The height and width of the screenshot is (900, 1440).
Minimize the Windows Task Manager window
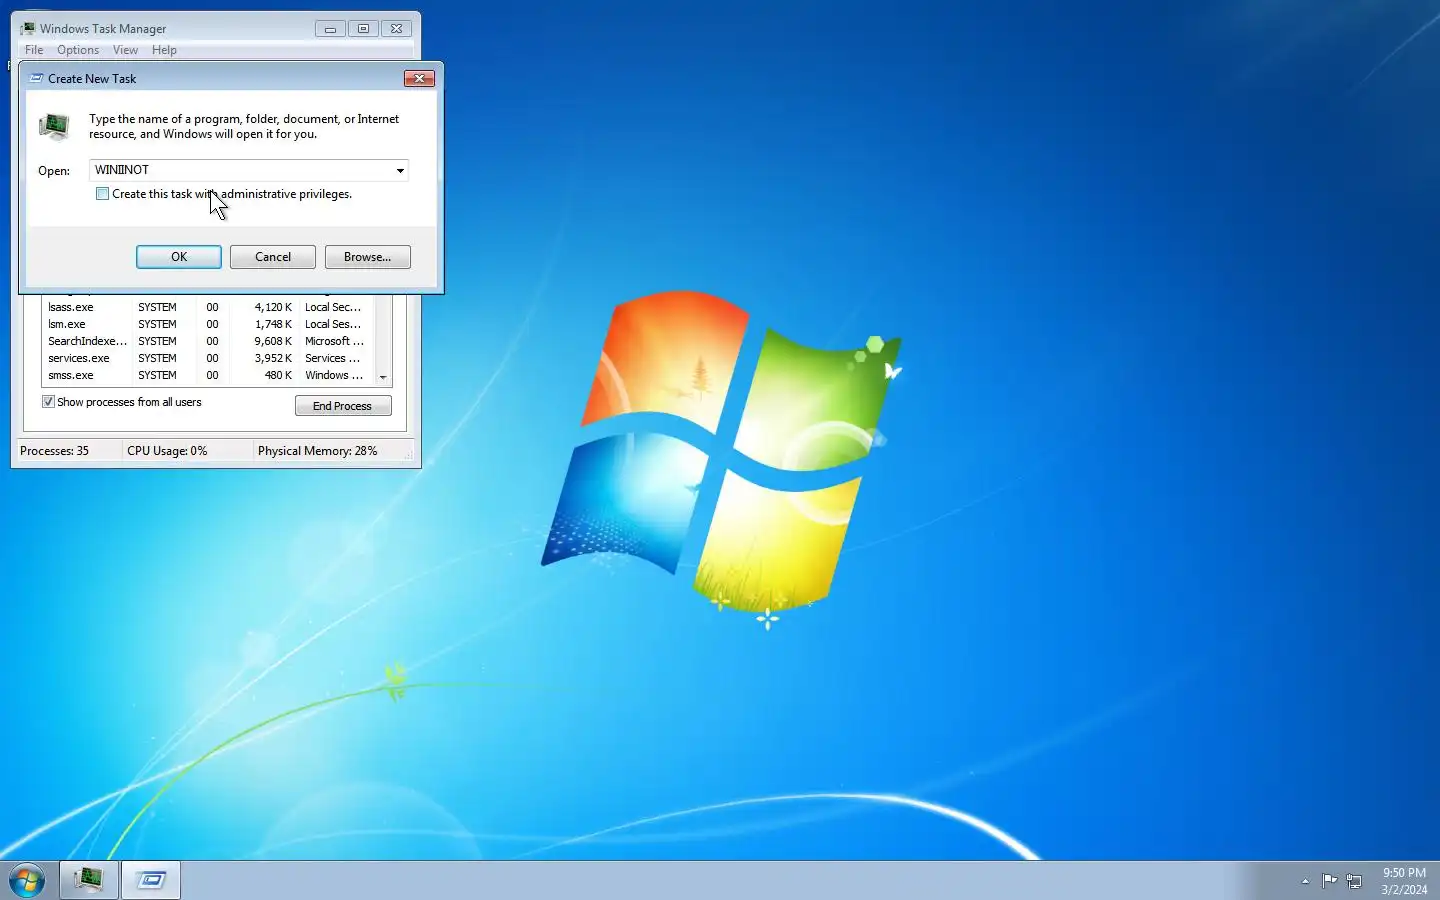click(330, 29)
